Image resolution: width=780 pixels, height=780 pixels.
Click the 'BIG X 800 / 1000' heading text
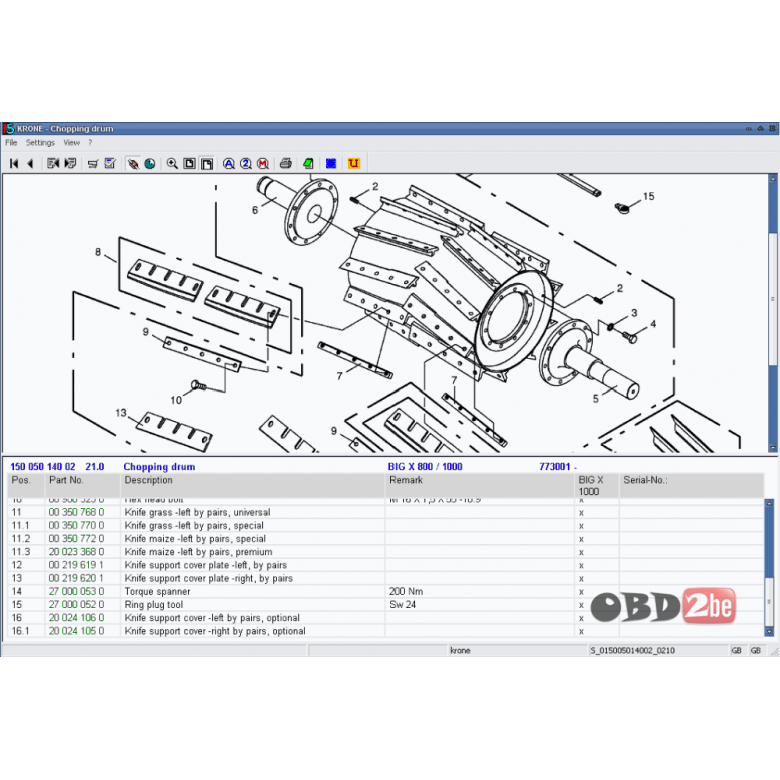tap(425, 467)
